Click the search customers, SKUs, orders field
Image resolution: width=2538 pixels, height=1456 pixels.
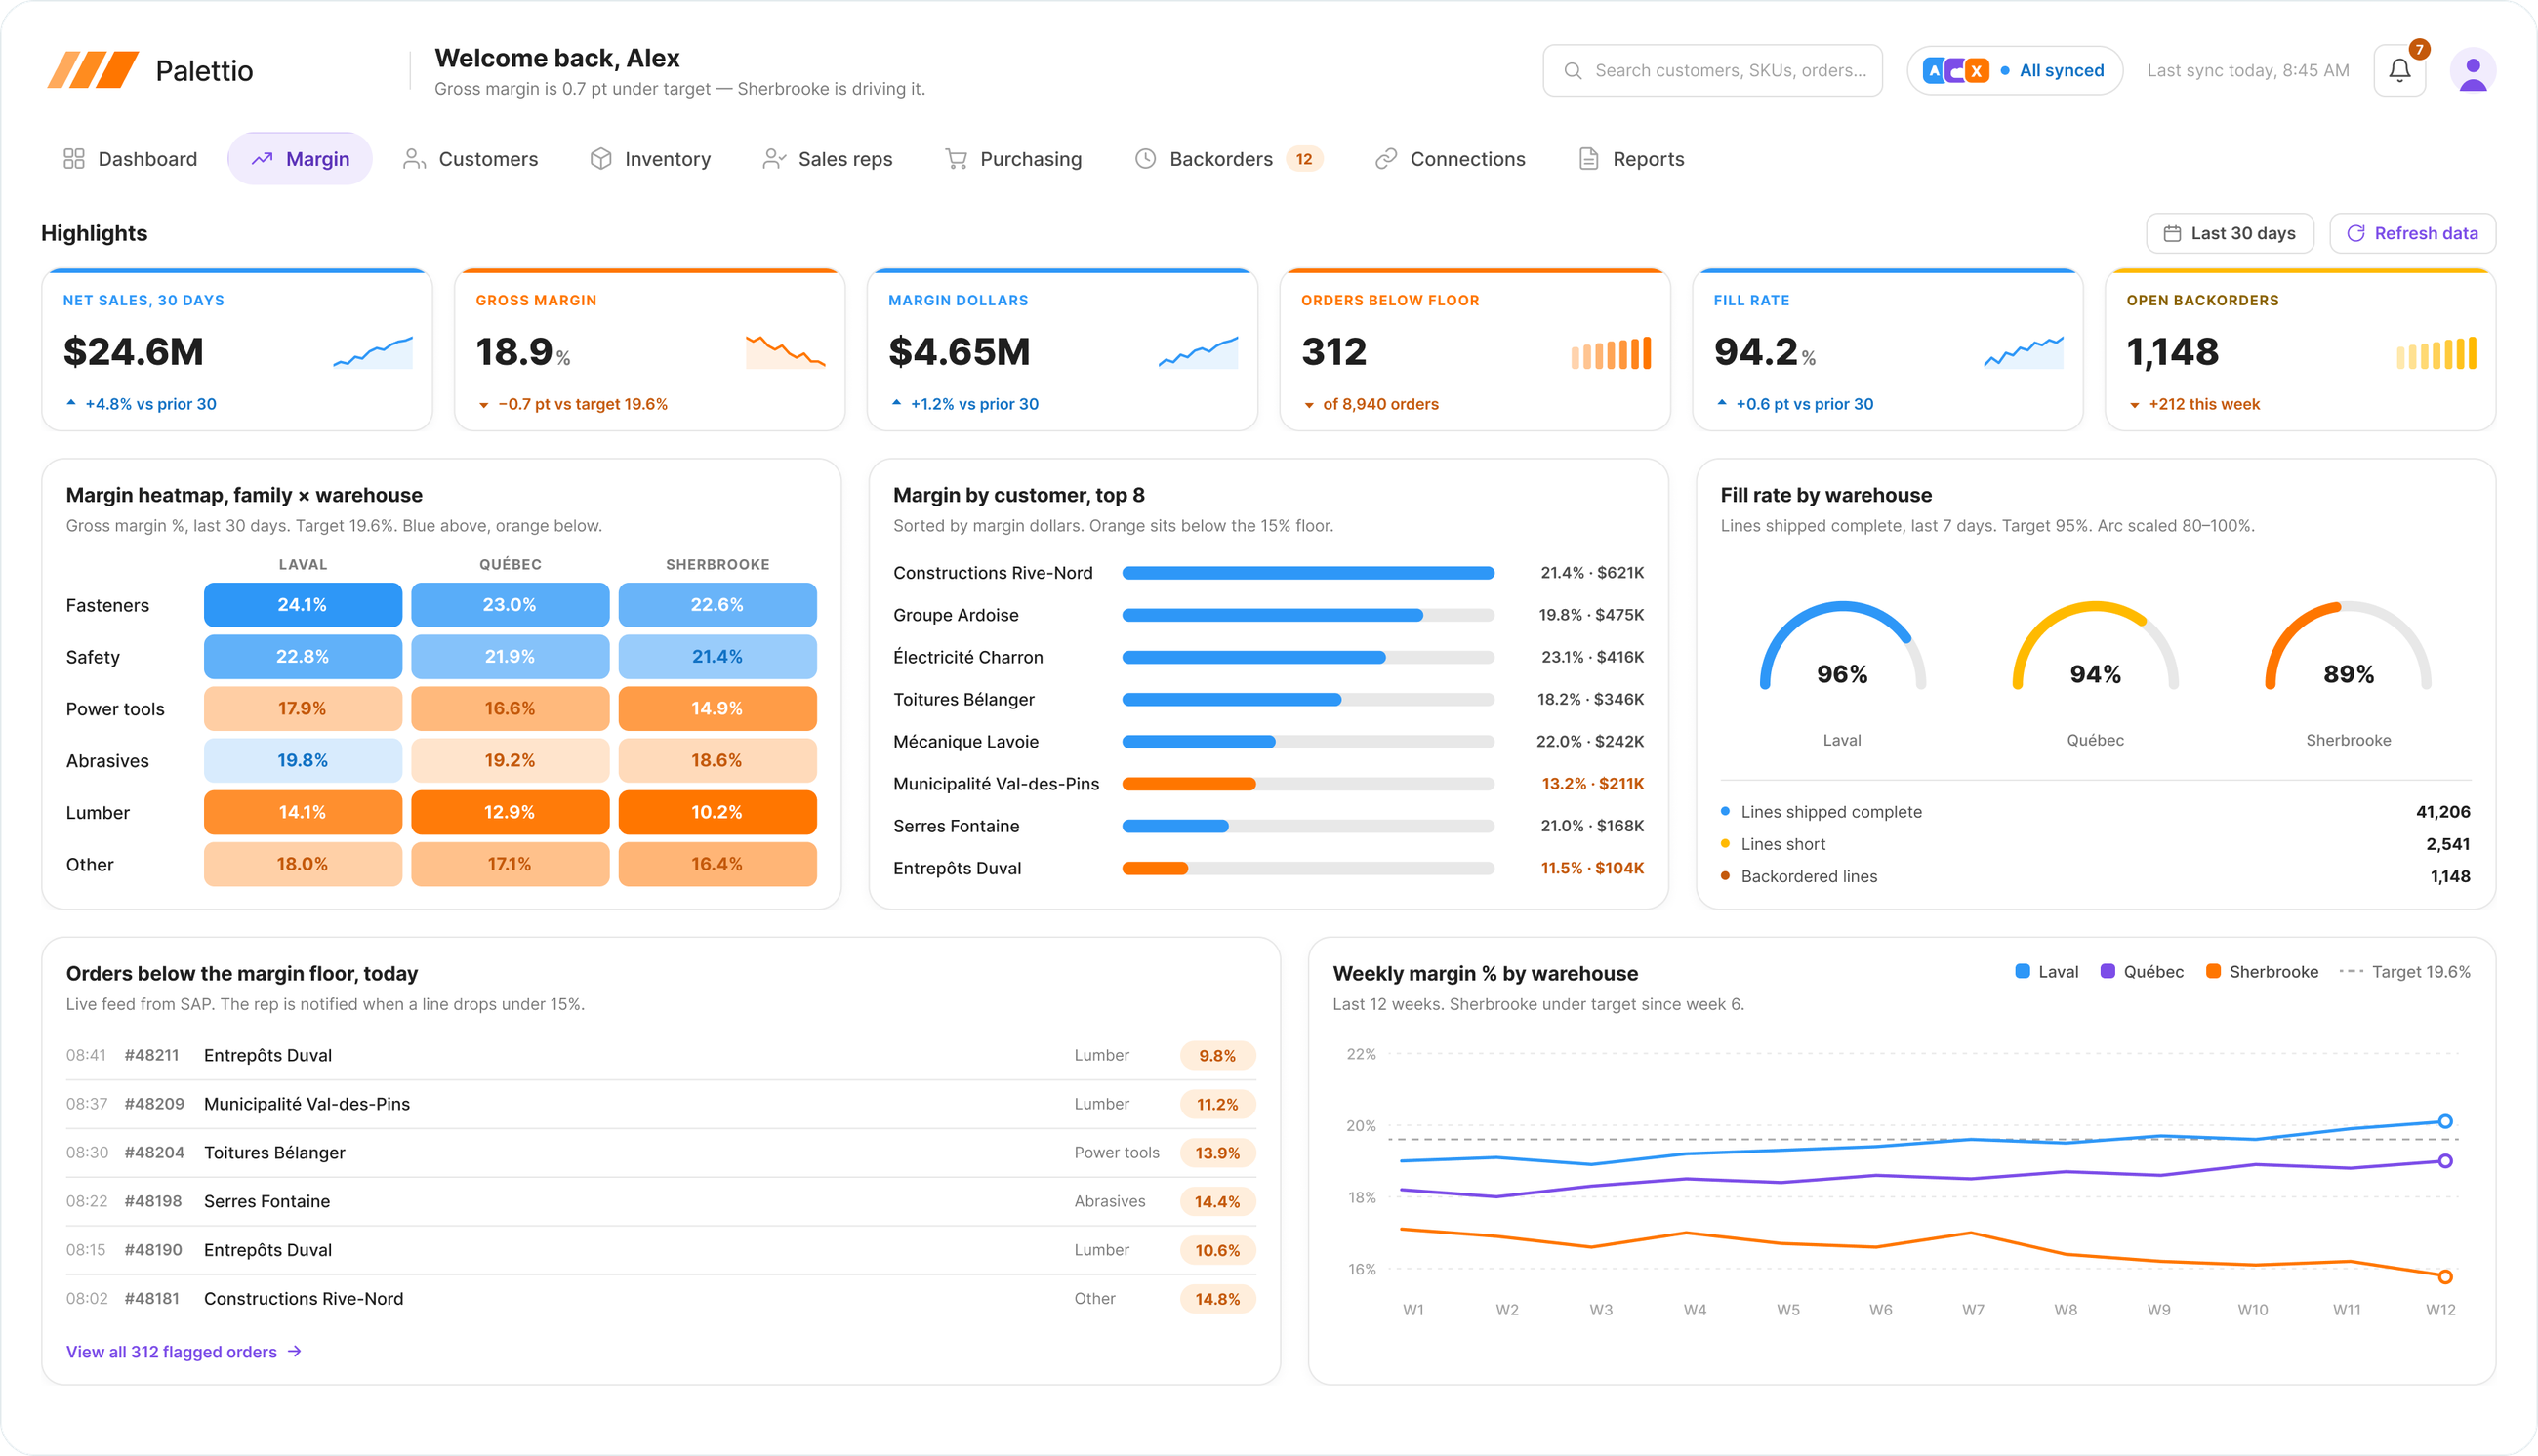[1711, 71]
